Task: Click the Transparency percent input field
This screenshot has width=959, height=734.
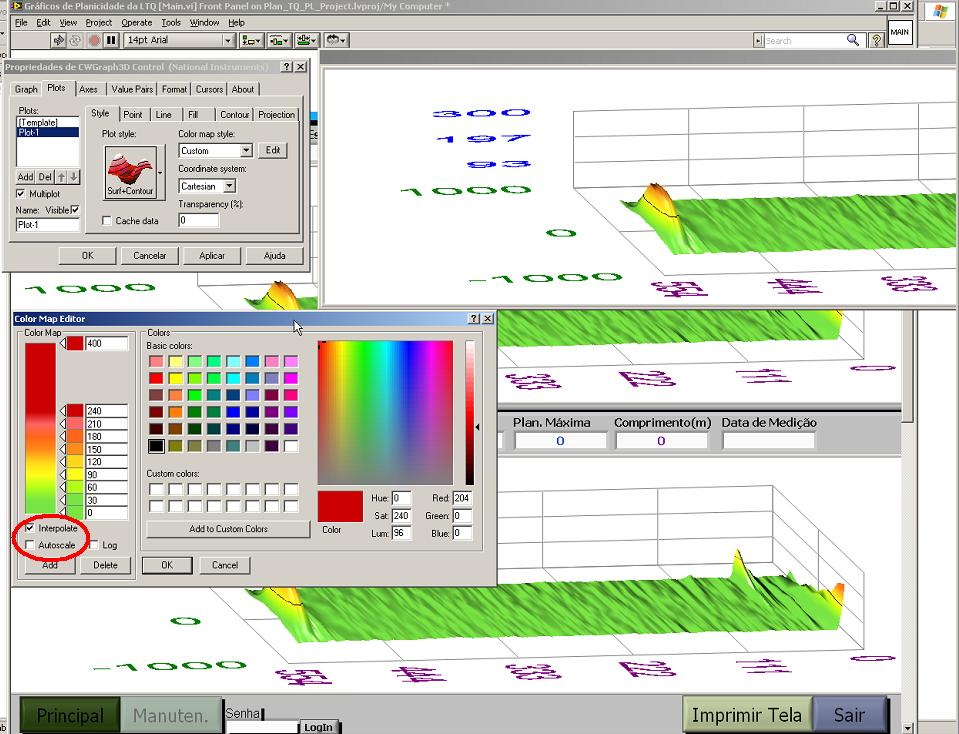Action: [x=199, y=220]
